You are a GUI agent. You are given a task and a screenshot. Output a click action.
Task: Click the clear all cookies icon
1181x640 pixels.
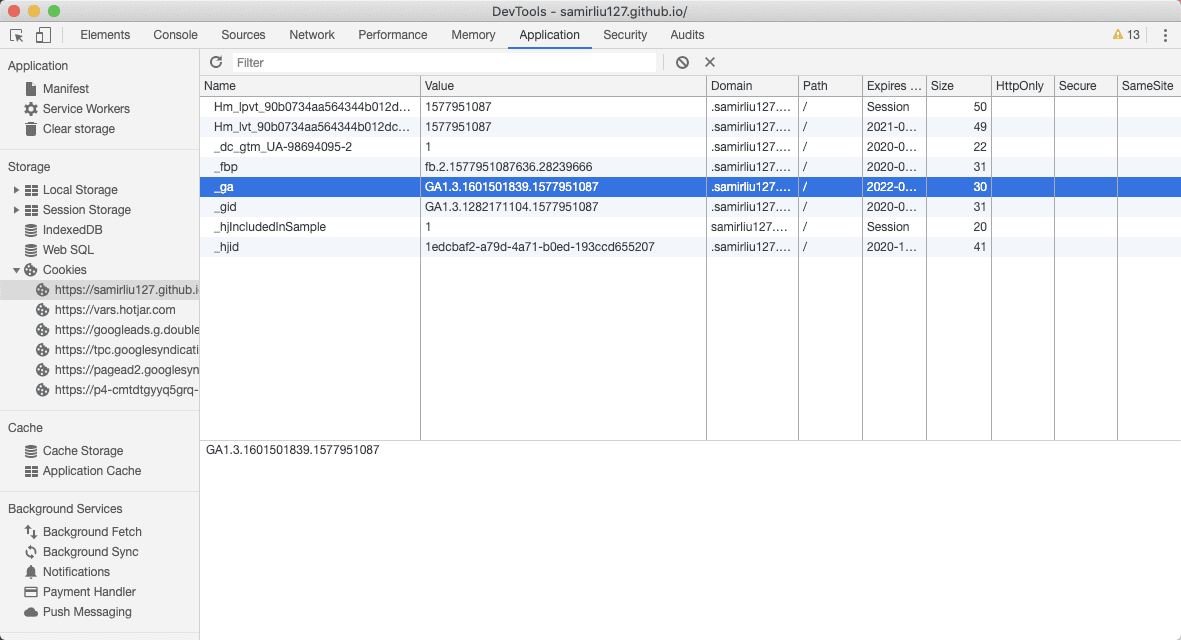click(682, 62)
